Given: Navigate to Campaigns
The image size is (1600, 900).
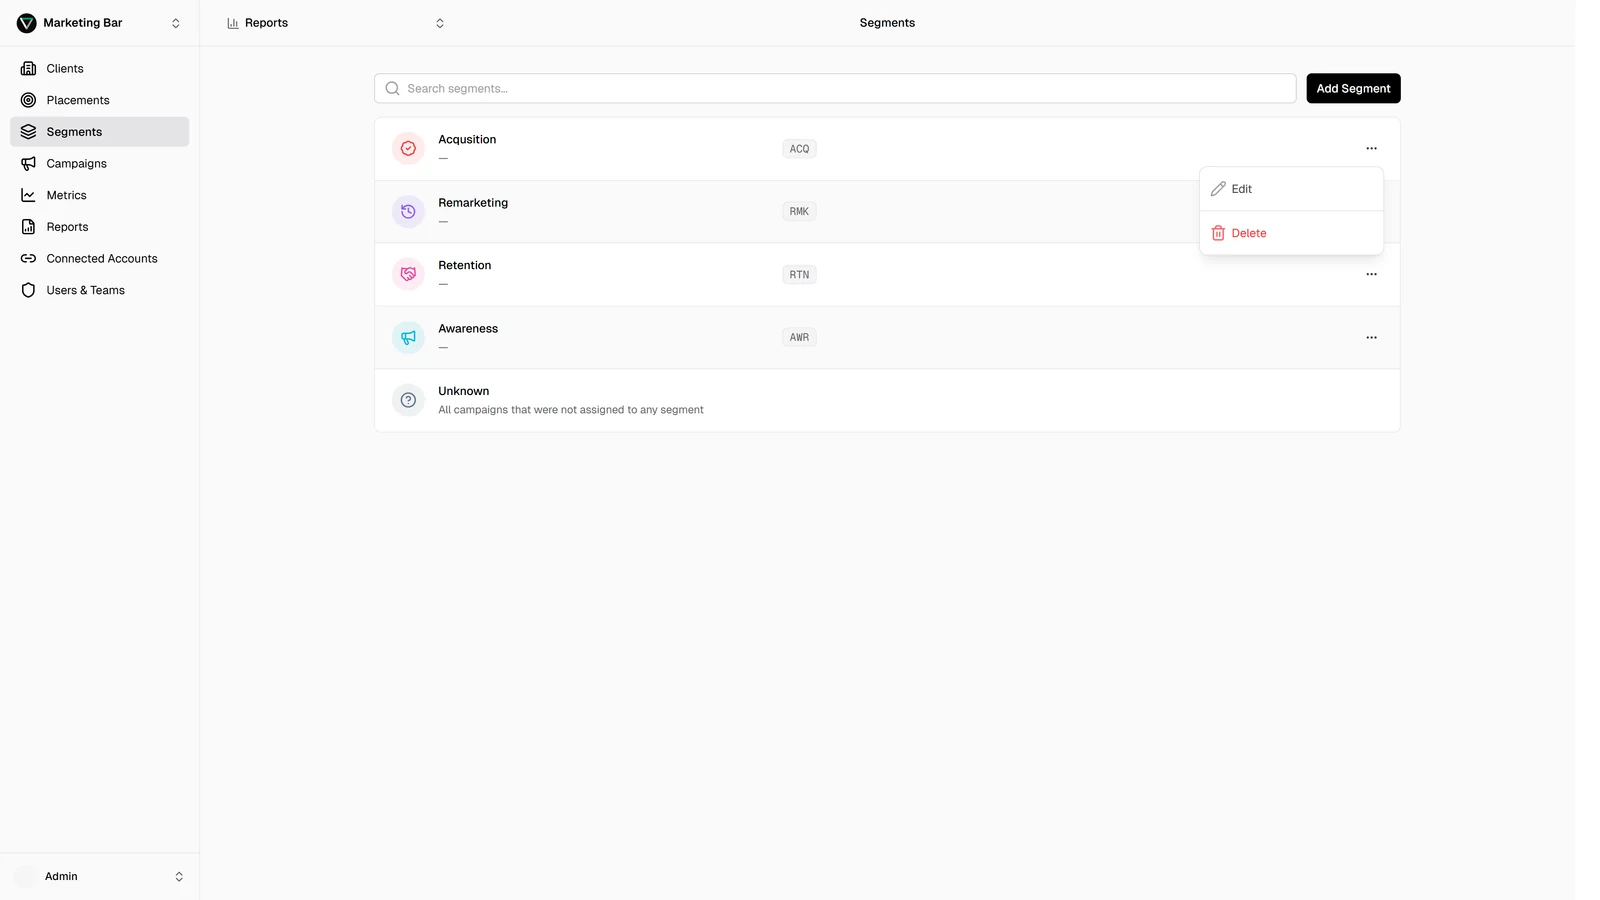Looking at the screenshot, I should point(100,164).
